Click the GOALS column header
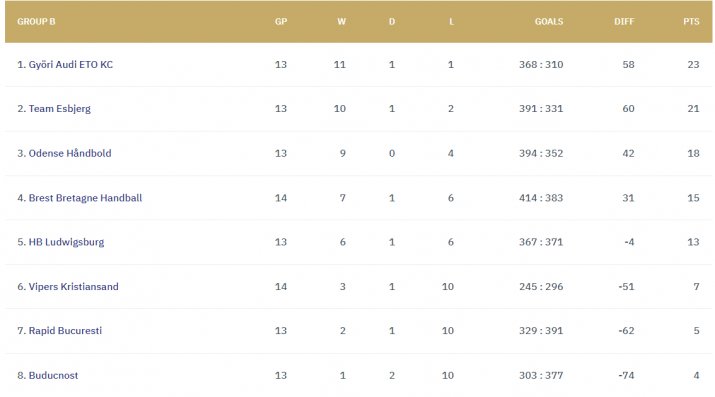 (549, 21)
